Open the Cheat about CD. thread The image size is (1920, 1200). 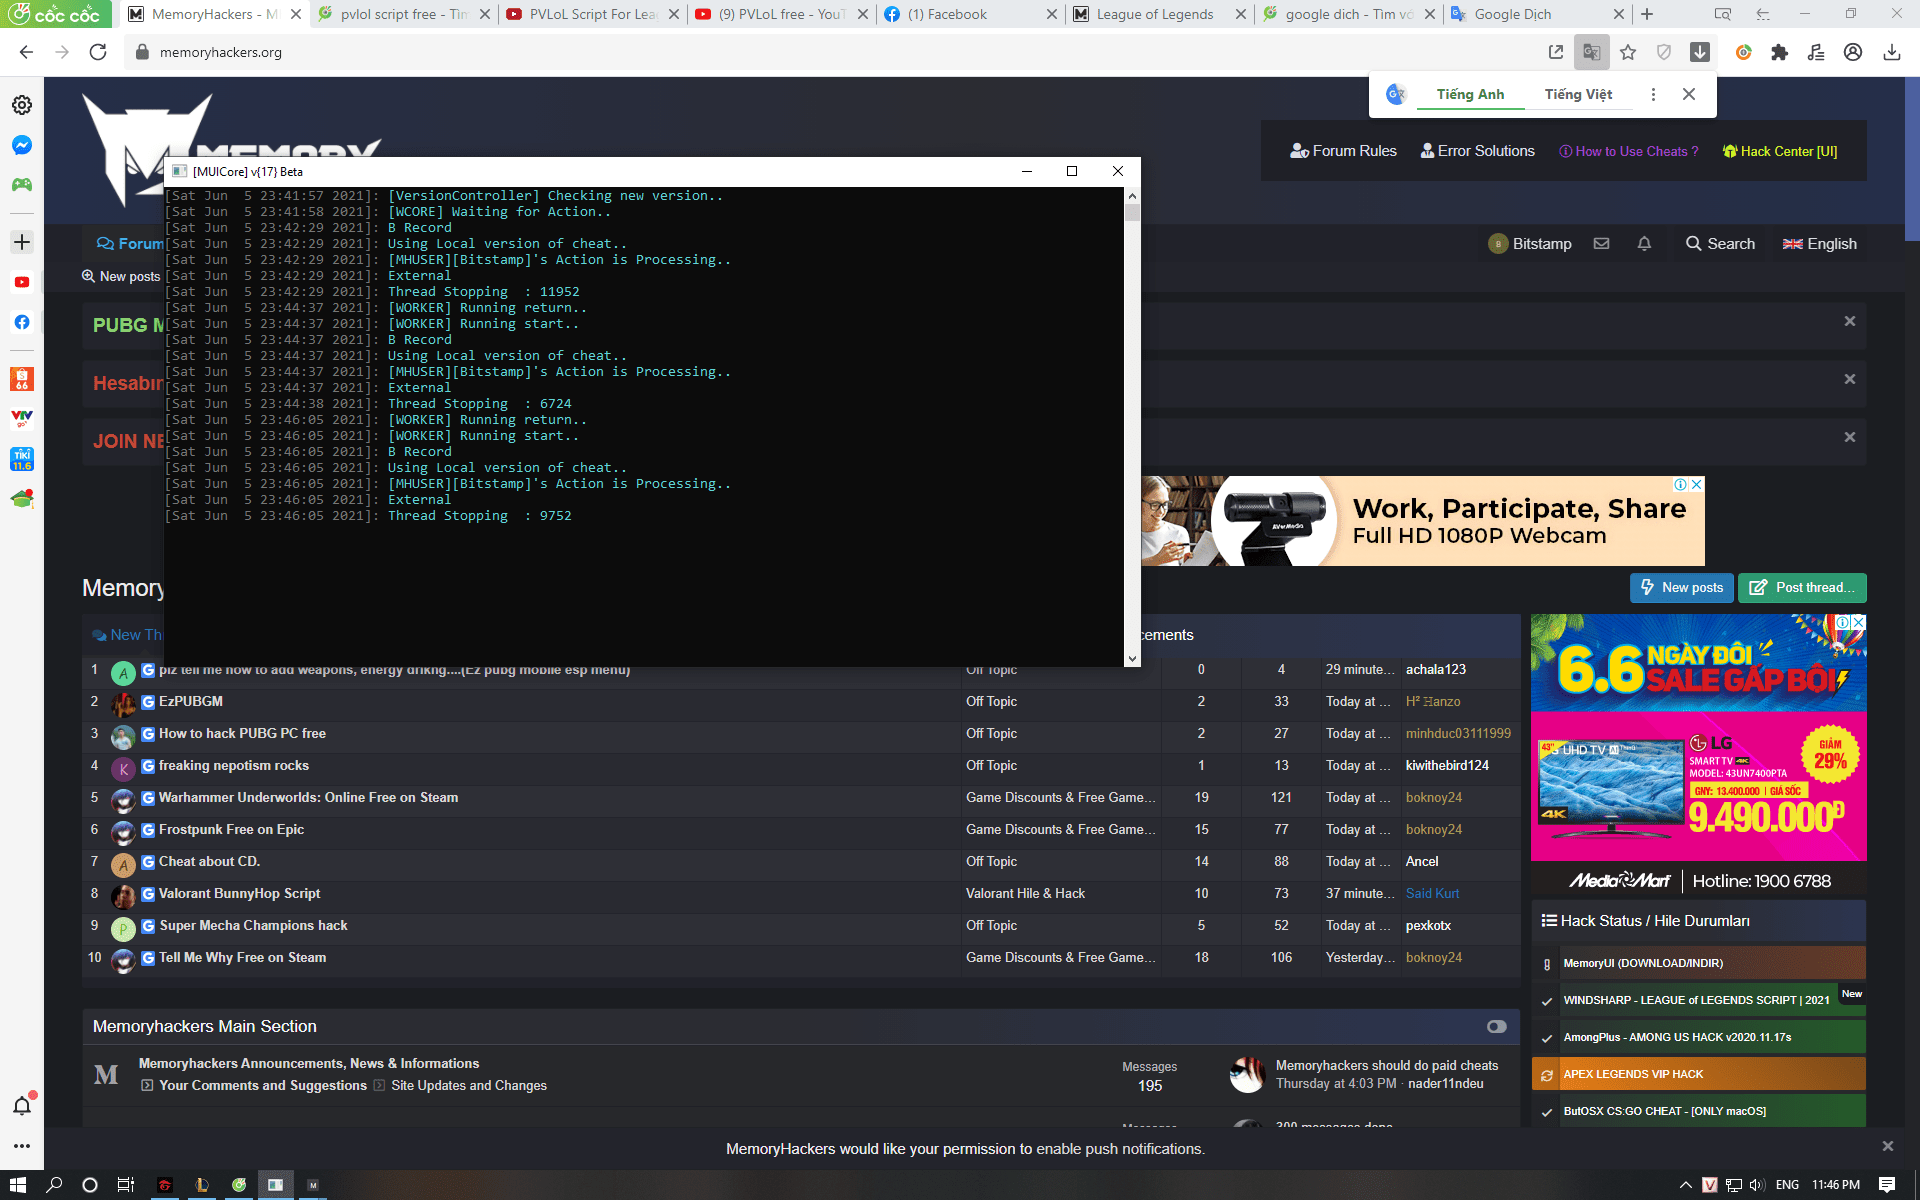[x=209, y=861]
